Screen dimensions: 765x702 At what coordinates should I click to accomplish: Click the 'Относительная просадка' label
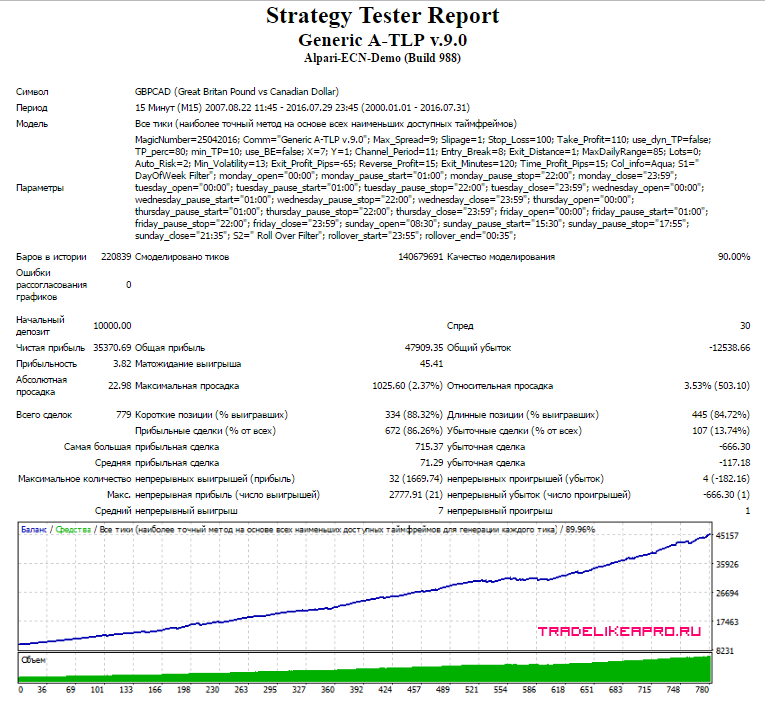coord(500,386)
